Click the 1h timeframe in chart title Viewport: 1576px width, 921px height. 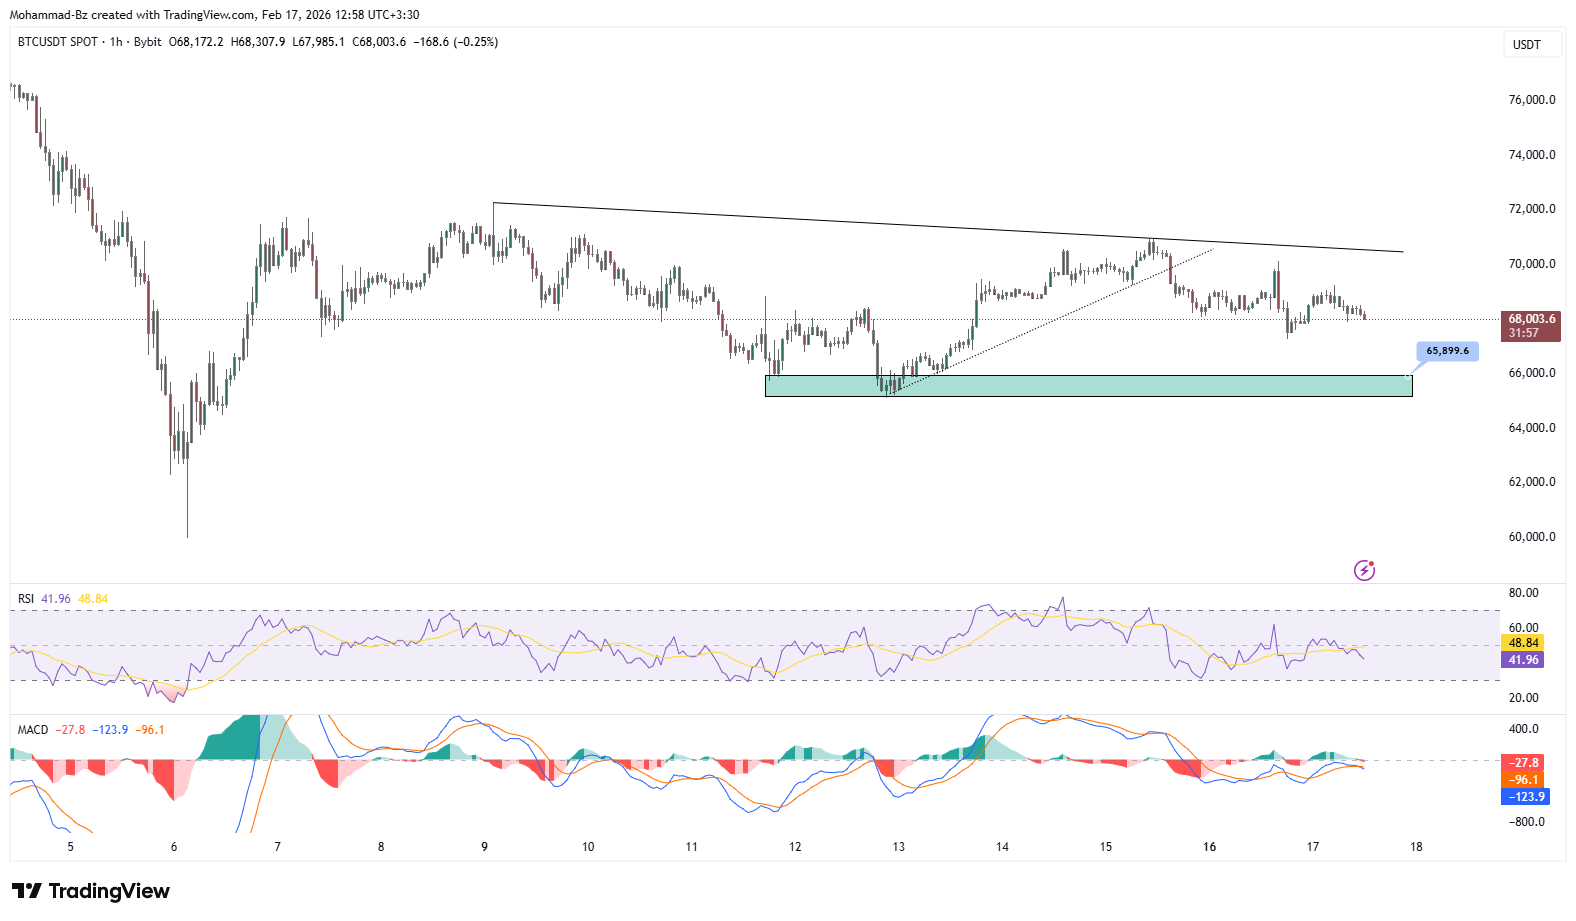(116, 42)
